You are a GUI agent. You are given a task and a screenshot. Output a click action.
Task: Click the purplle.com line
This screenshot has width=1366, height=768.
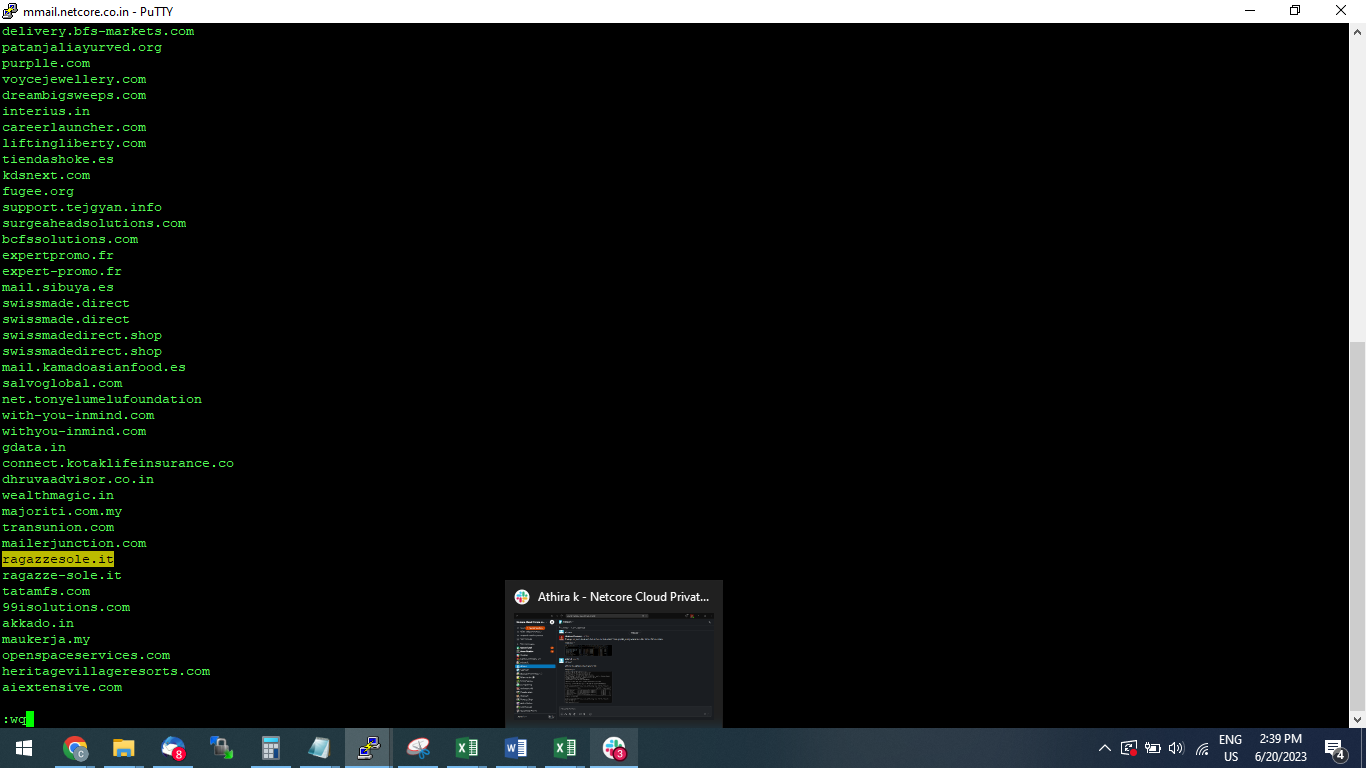tap(46, 63)
